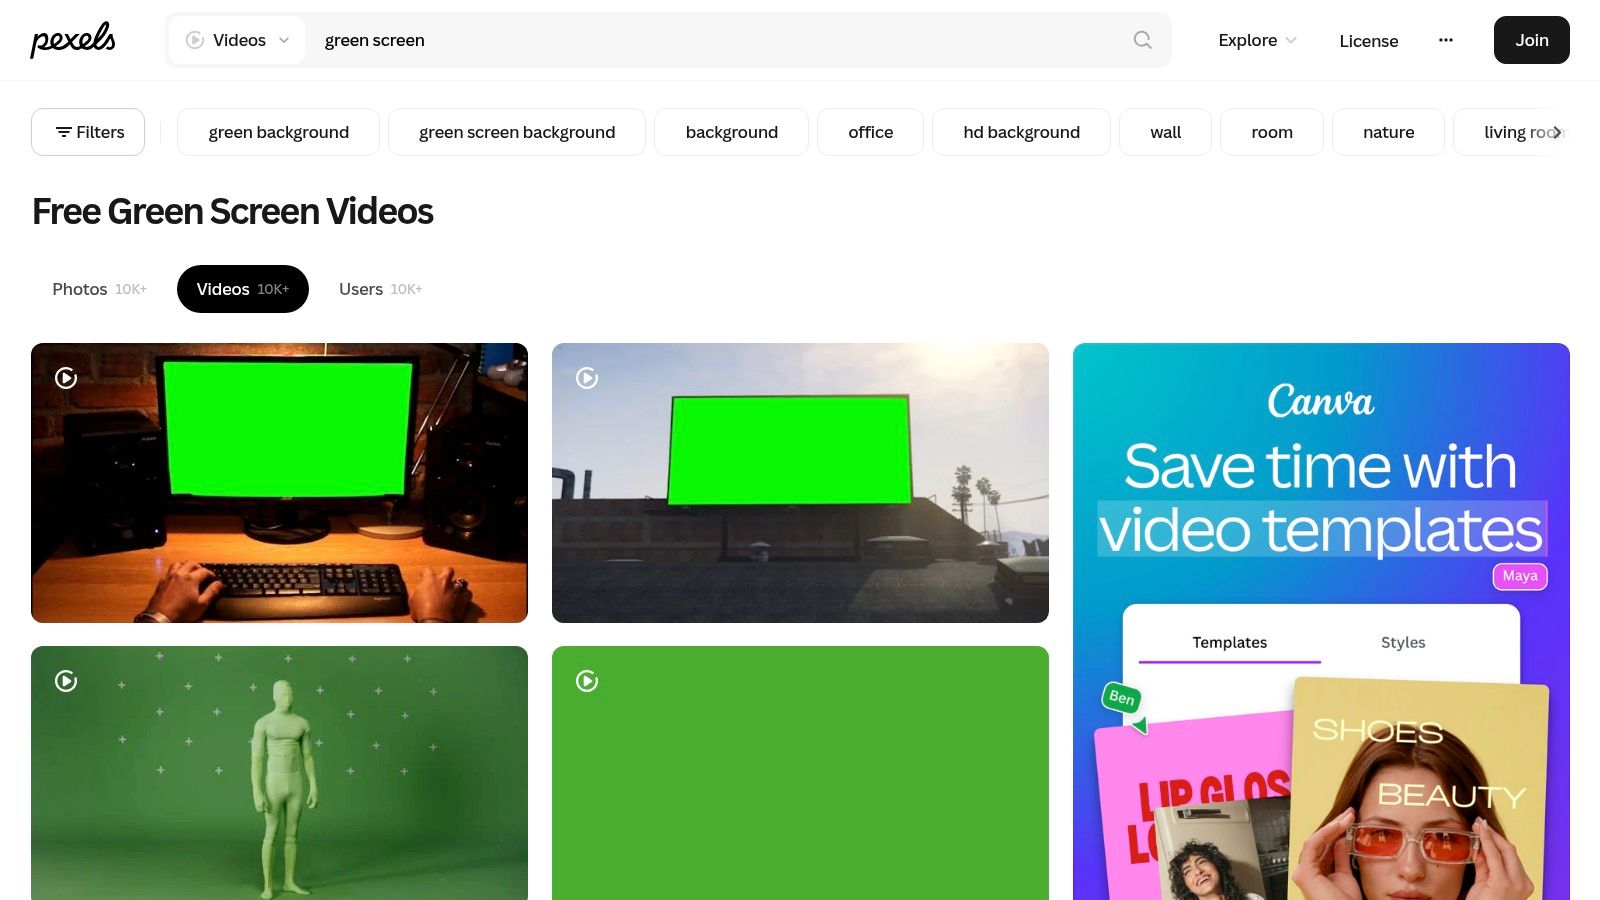Screen dimensions: 1600x900
Task: Open the License page
Action: (x=1368, y=41)
